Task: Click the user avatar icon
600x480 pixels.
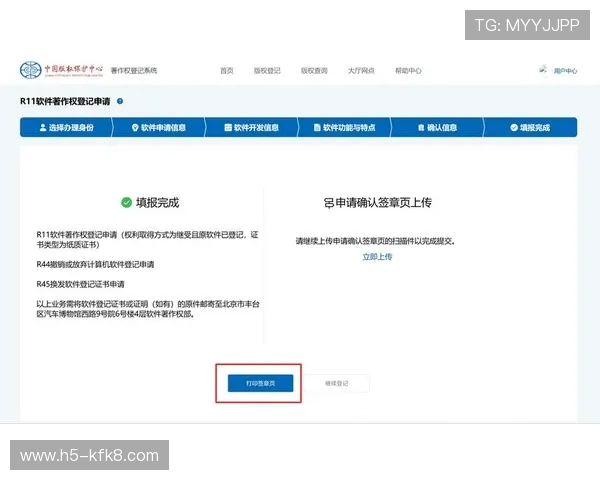Action: [543, 70]
